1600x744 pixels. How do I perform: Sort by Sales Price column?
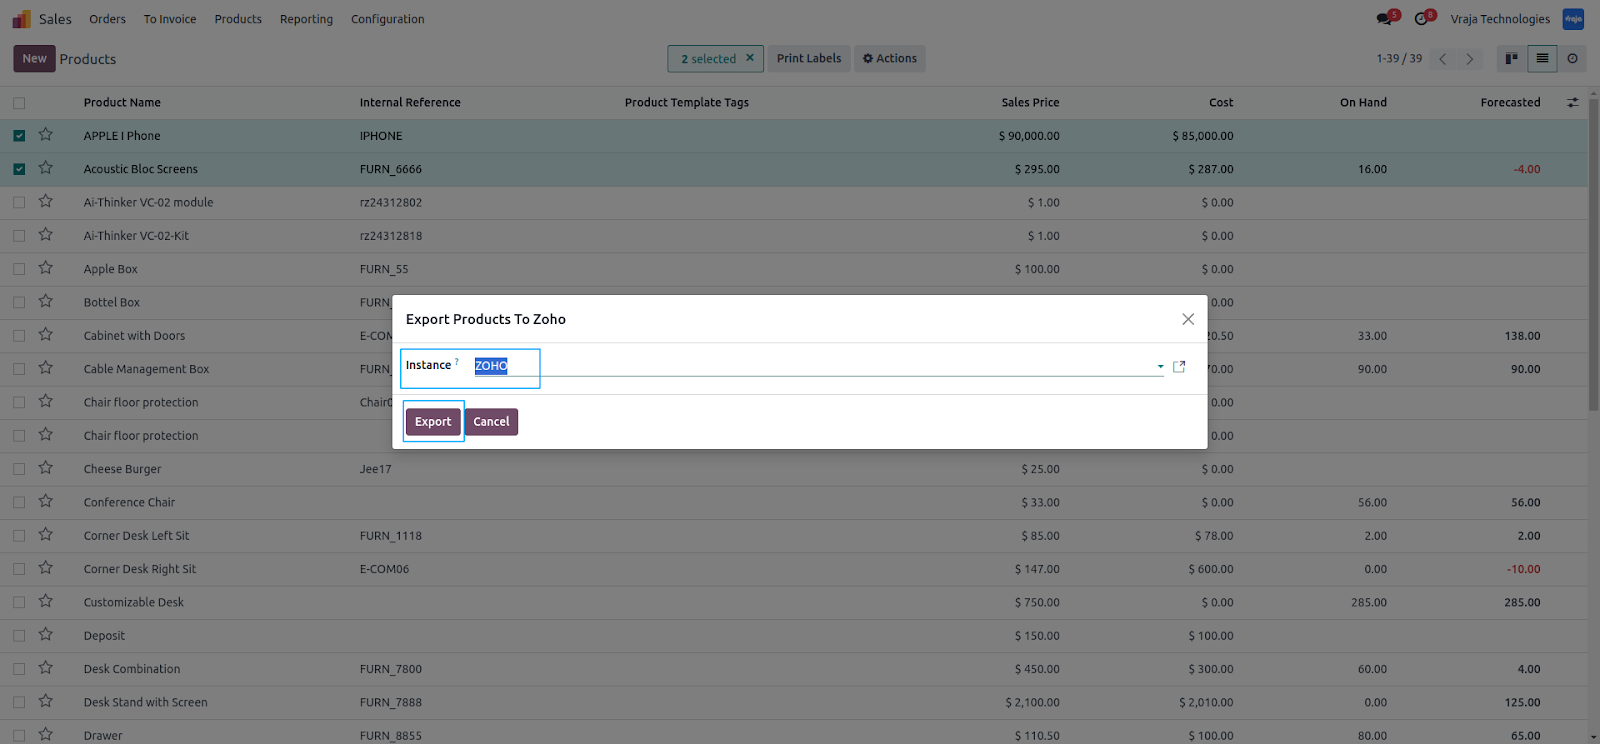1030,103
